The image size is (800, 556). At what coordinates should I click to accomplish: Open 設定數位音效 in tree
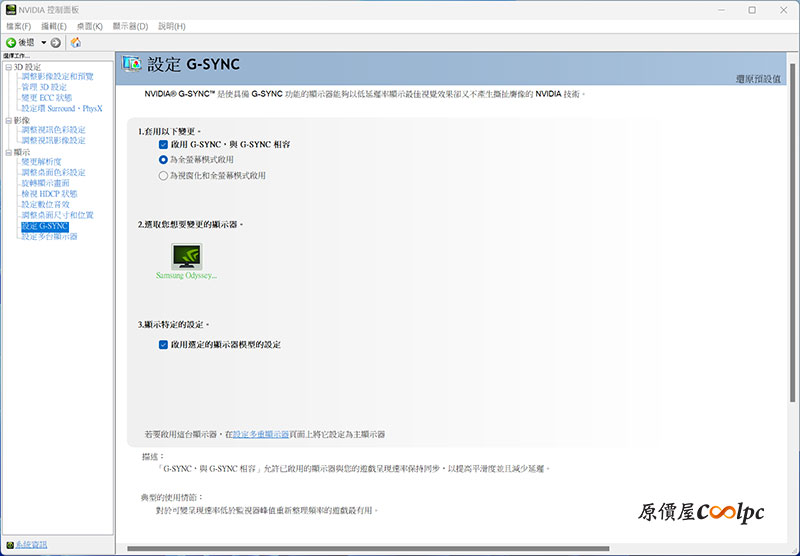tap(45, 205)
